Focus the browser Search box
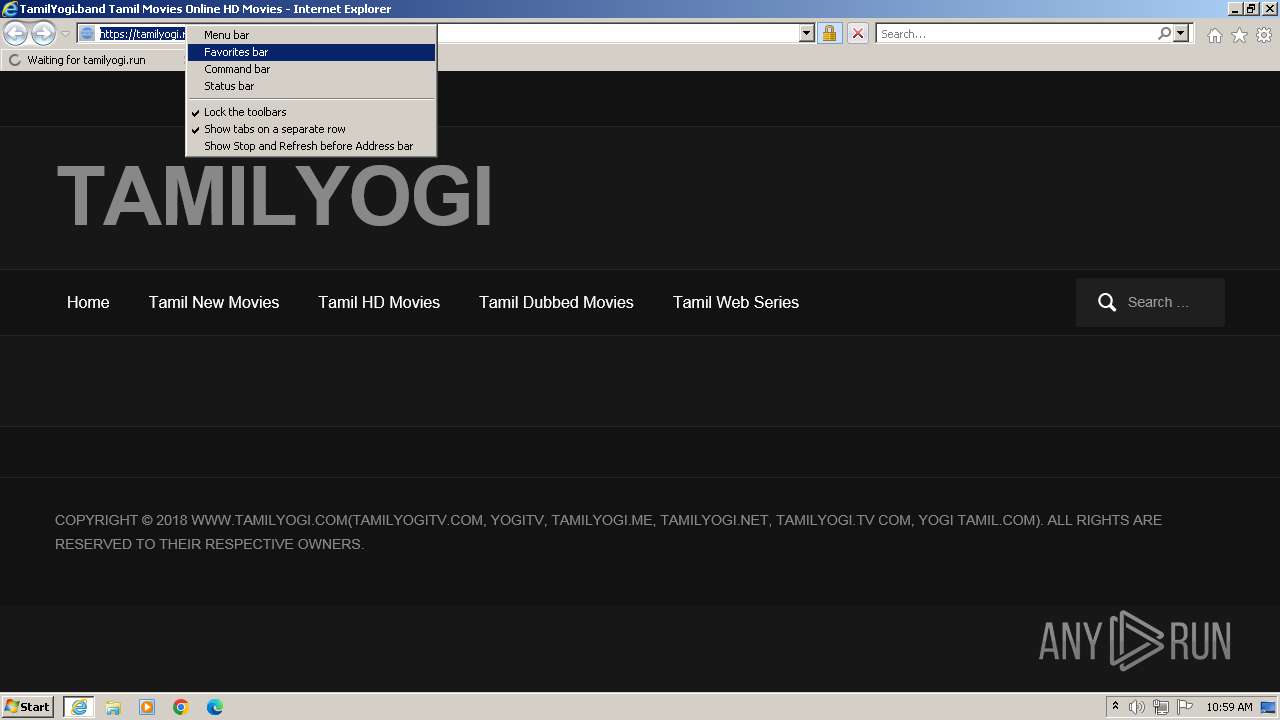This screenshot has height=720, width=1280. 1015,34
